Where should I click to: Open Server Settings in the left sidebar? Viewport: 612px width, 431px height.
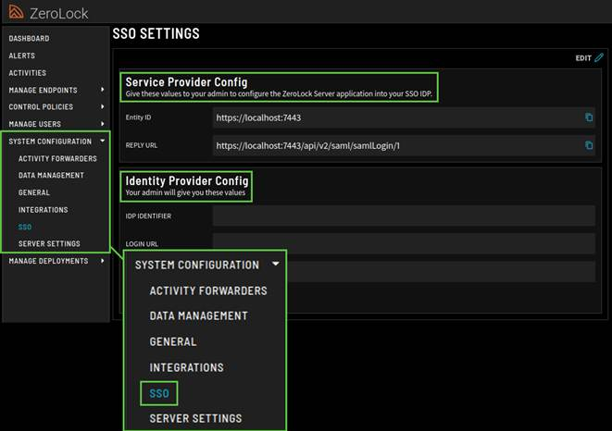[x=49, y=244]
